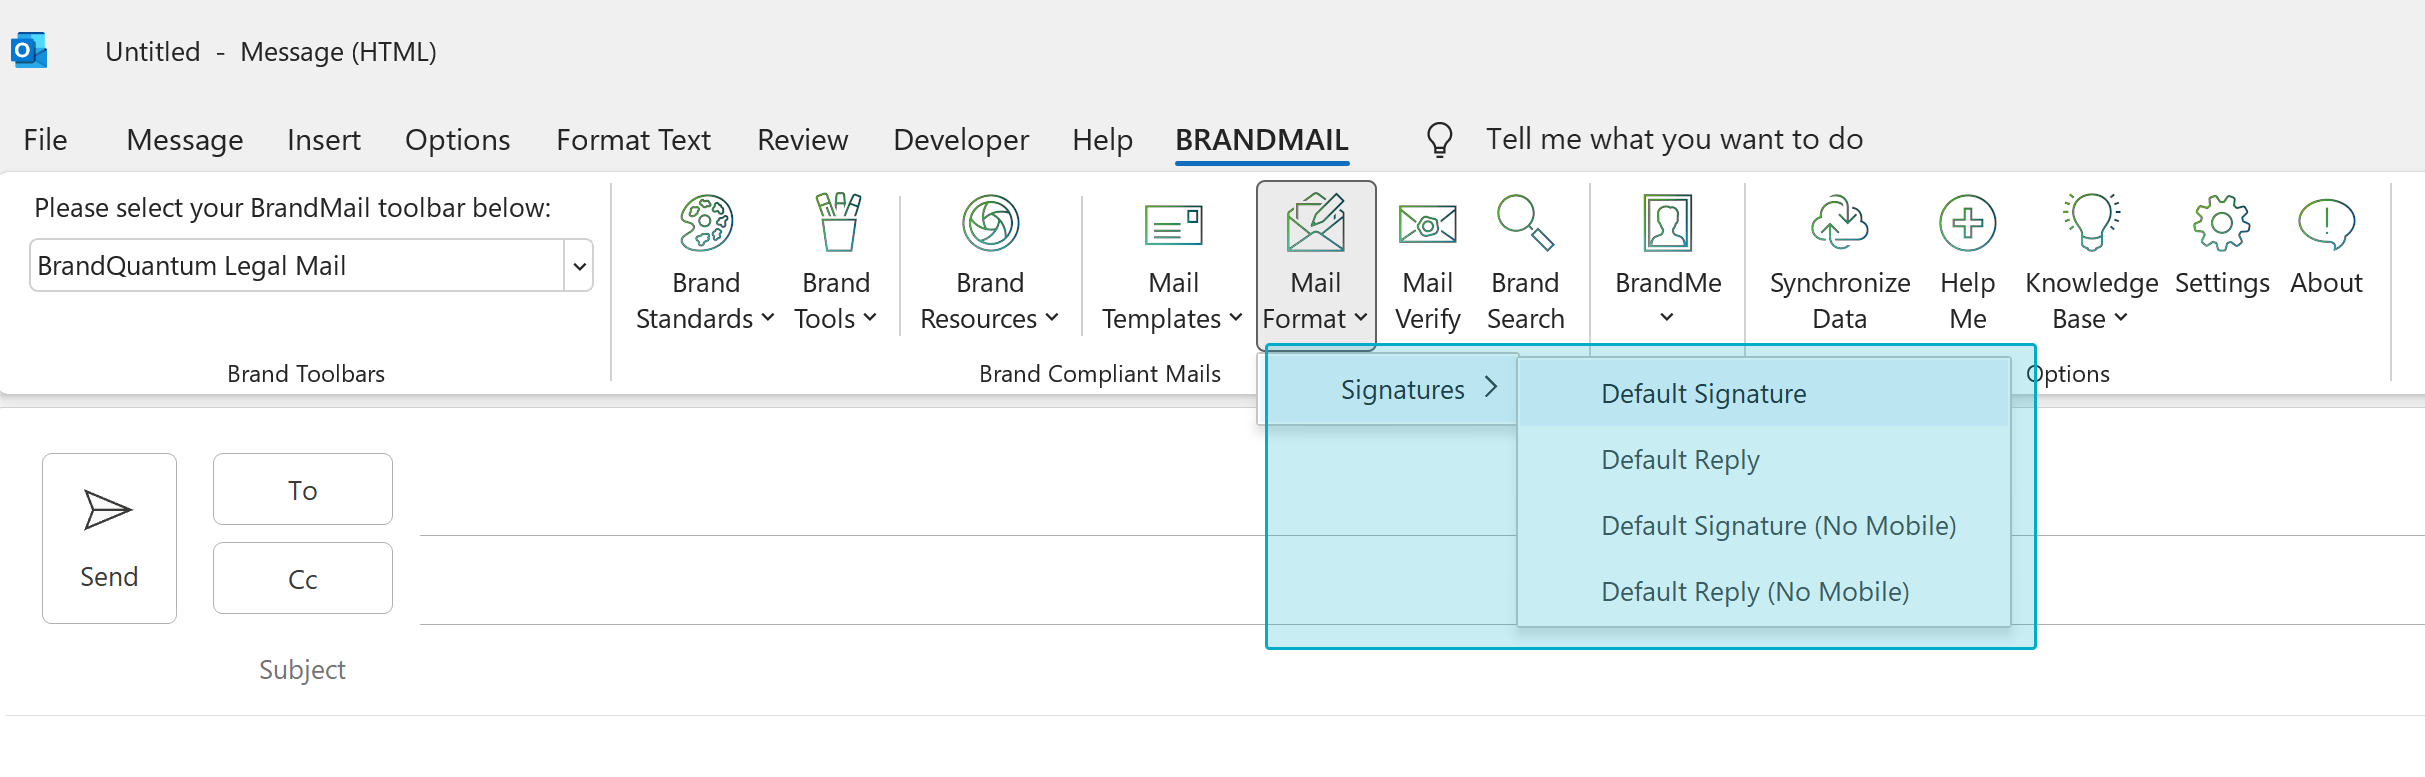The width and height of the screenshot is (2425, 777).
Task: Click Synchronize Data cloud icon
Action: pyautogui.click(x=1839, y=222)
